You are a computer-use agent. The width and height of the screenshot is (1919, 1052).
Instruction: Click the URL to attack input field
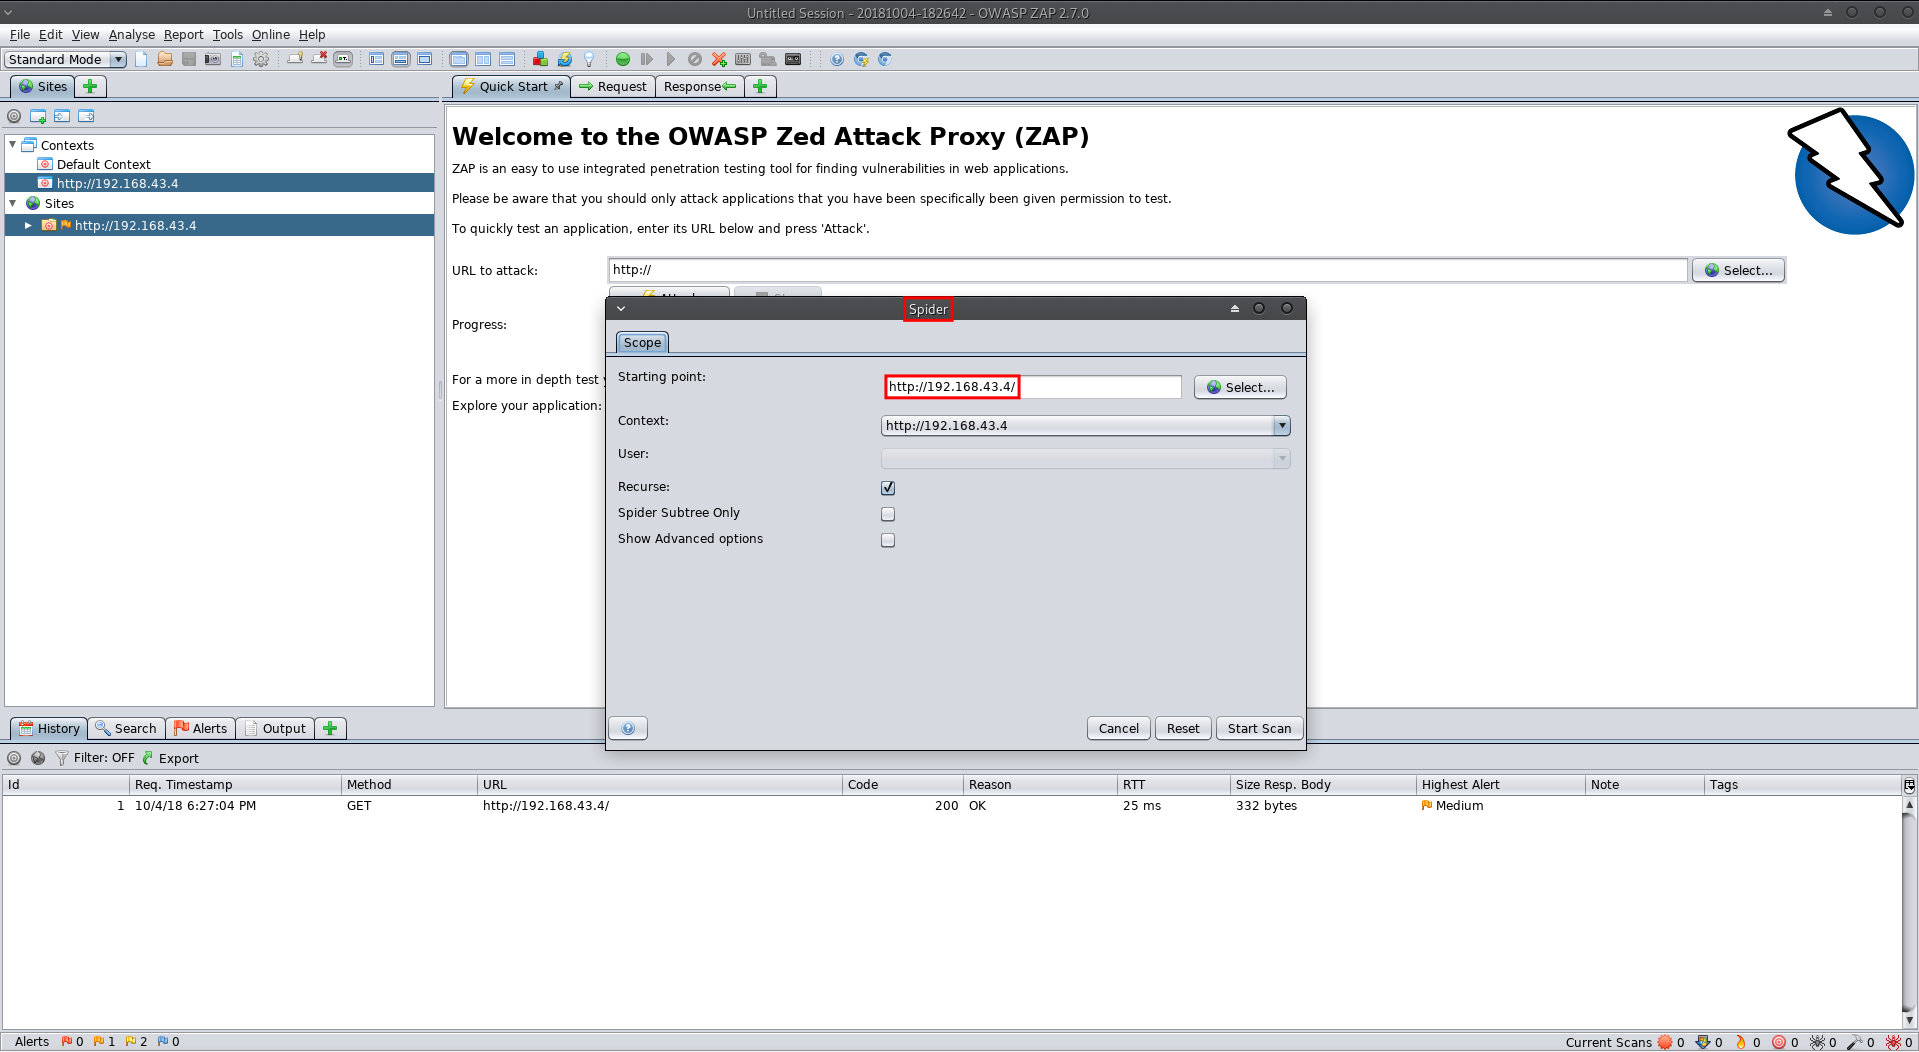pos(1147,270)
